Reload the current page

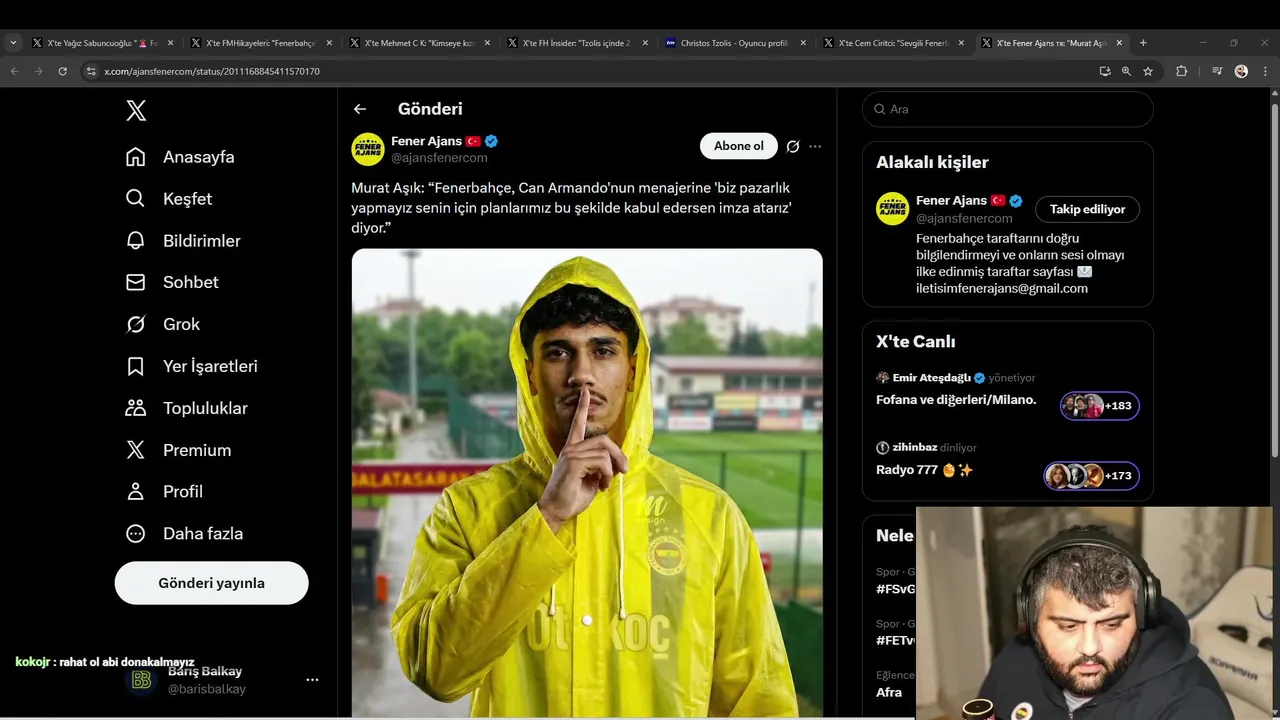click(x=63, y=71)
